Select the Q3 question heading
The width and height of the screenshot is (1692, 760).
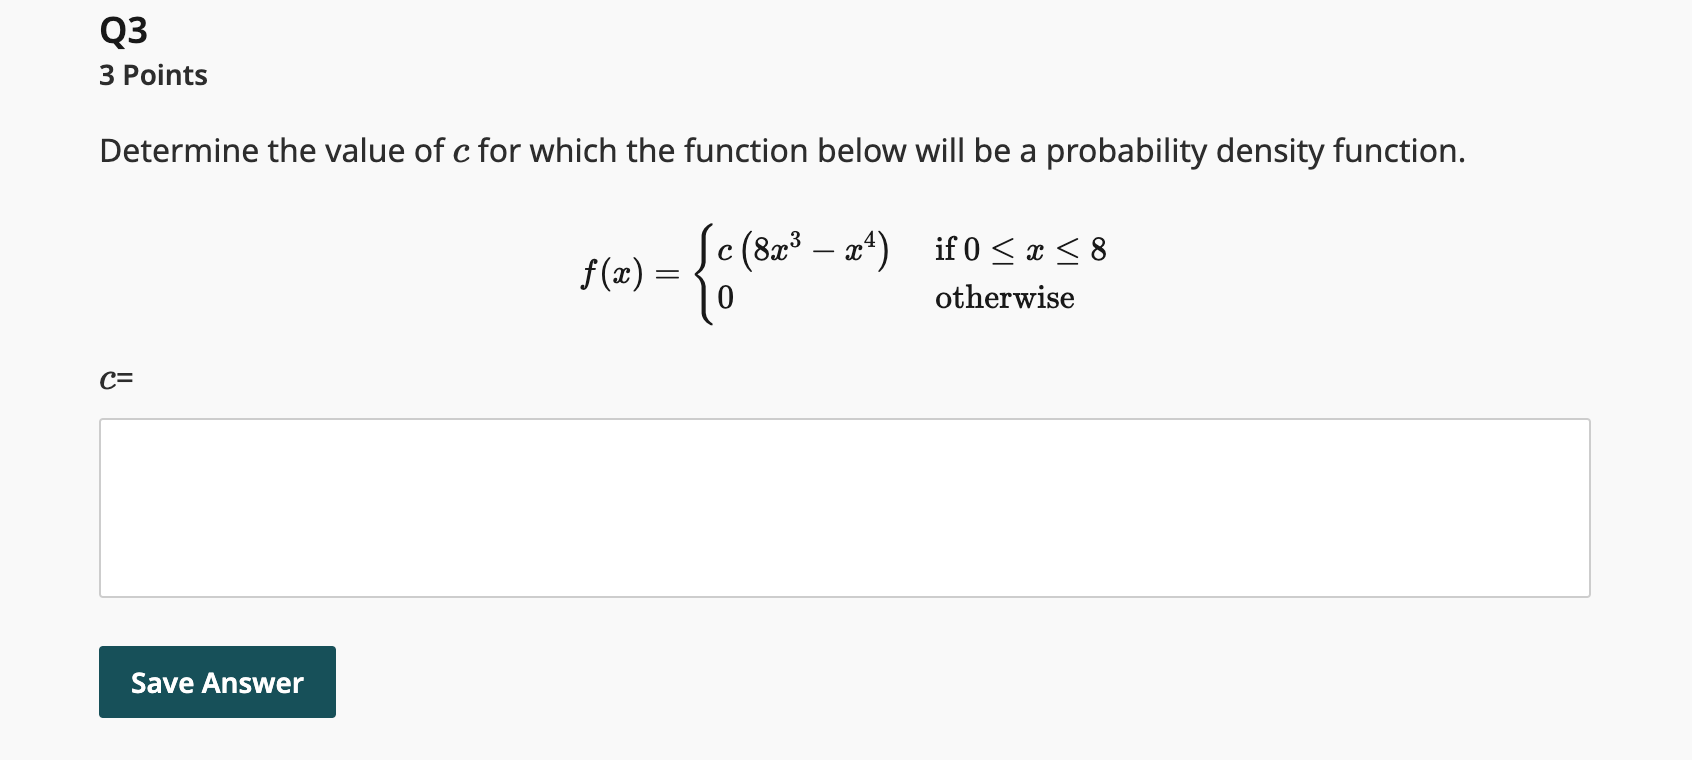tap(122, 28)
